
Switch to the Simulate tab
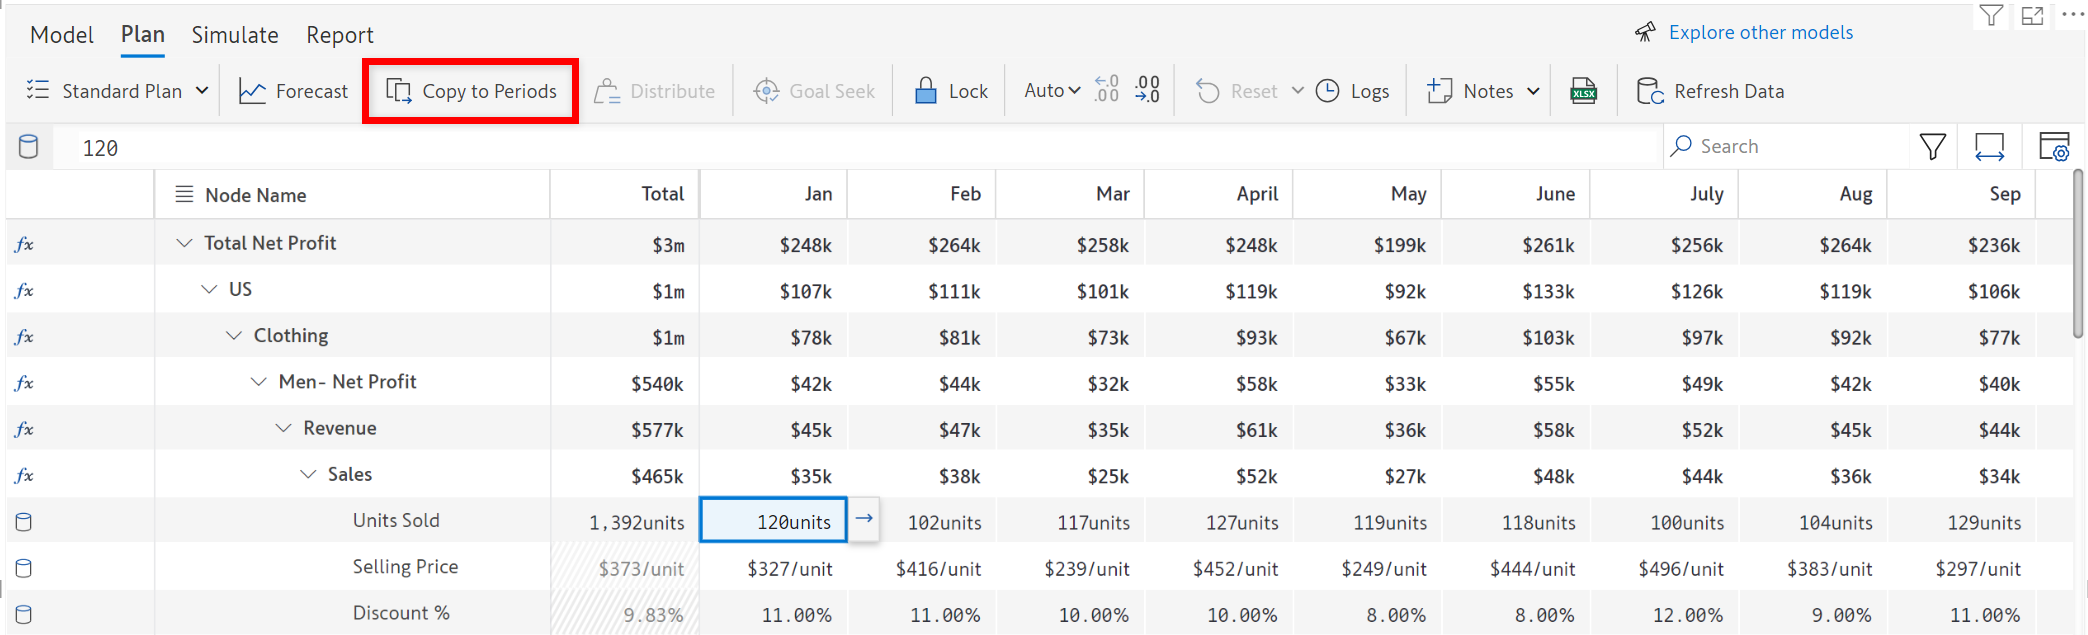pyautogui.click(x=235, y=35)
